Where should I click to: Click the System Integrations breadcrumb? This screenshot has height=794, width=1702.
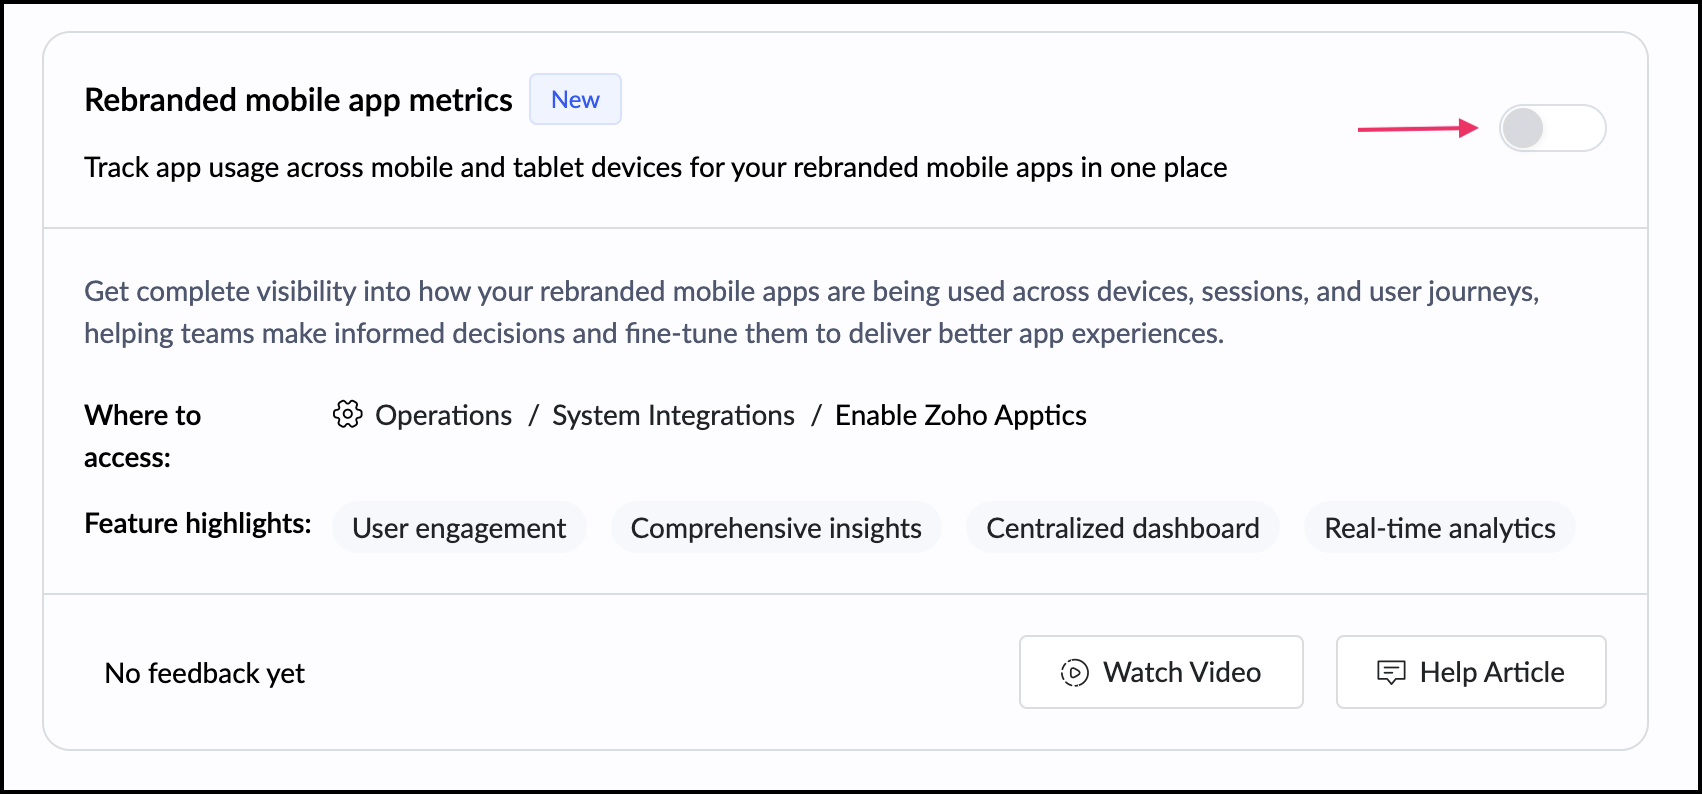pyautogui.click(x=673, y=415)
